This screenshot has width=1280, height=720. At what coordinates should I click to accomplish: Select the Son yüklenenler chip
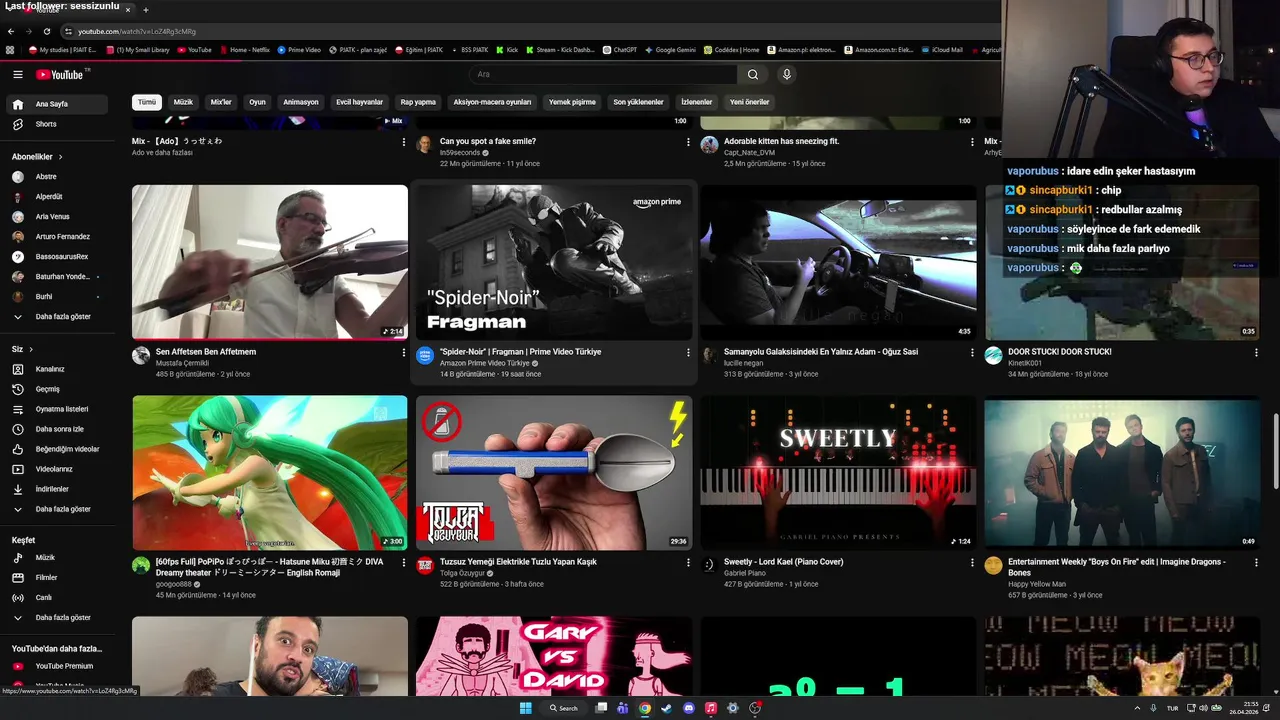[x=638, y=102]
